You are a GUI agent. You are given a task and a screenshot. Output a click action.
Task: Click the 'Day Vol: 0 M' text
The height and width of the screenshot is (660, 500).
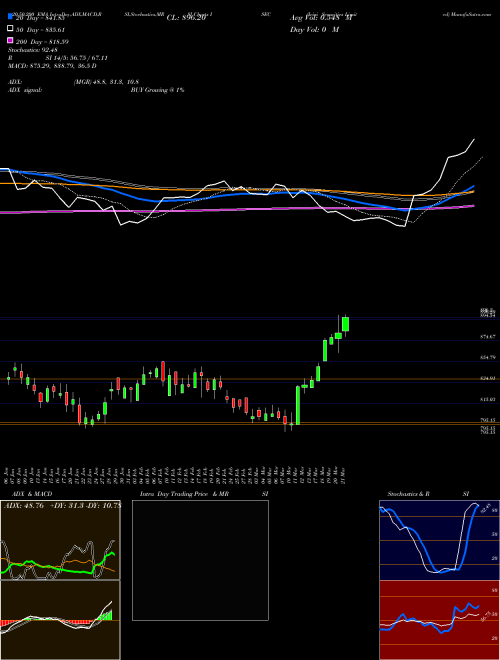[314, 30]
